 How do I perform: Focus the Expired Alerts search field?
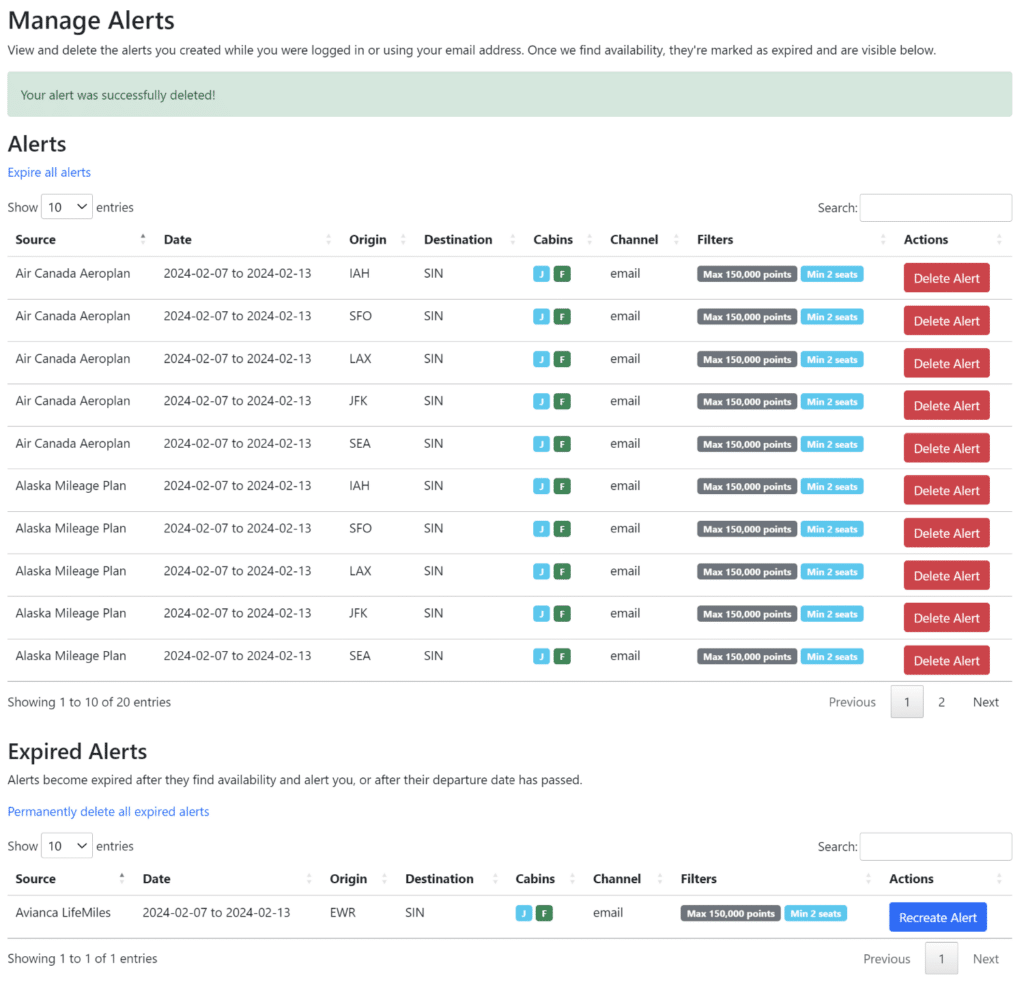pyautogui.click(x=935, y=847)
